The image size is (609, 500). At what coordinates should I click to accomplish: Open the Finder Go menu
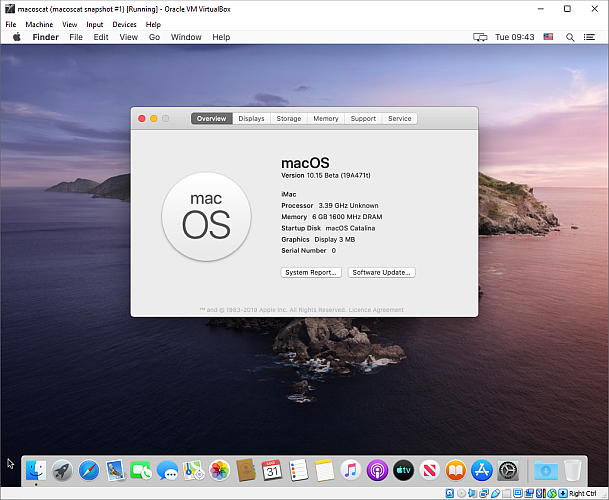pos(154,37)
